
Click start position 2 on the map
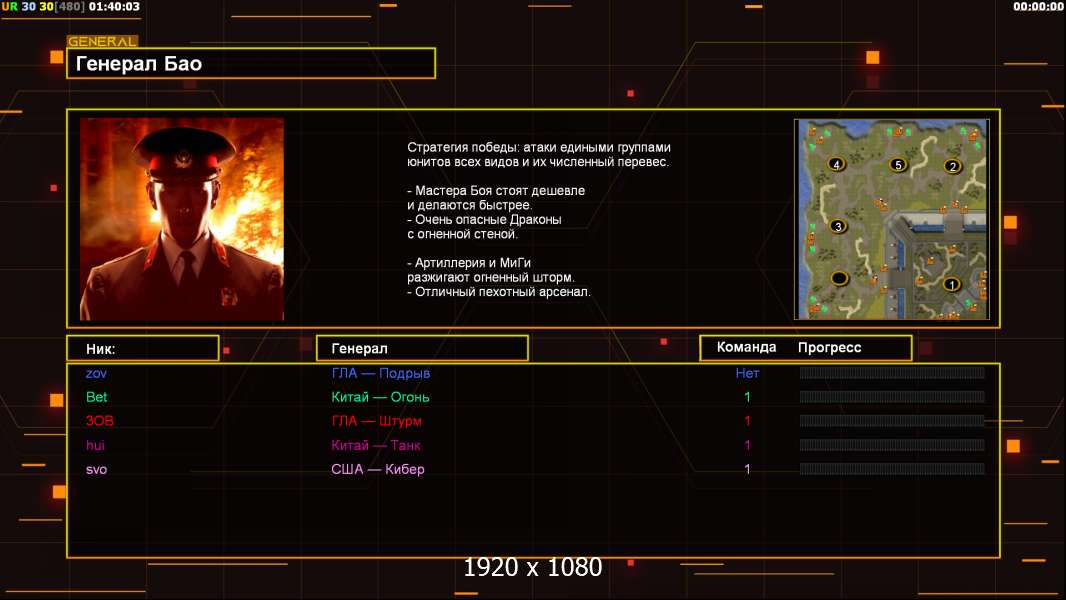(x=952, y=166)
